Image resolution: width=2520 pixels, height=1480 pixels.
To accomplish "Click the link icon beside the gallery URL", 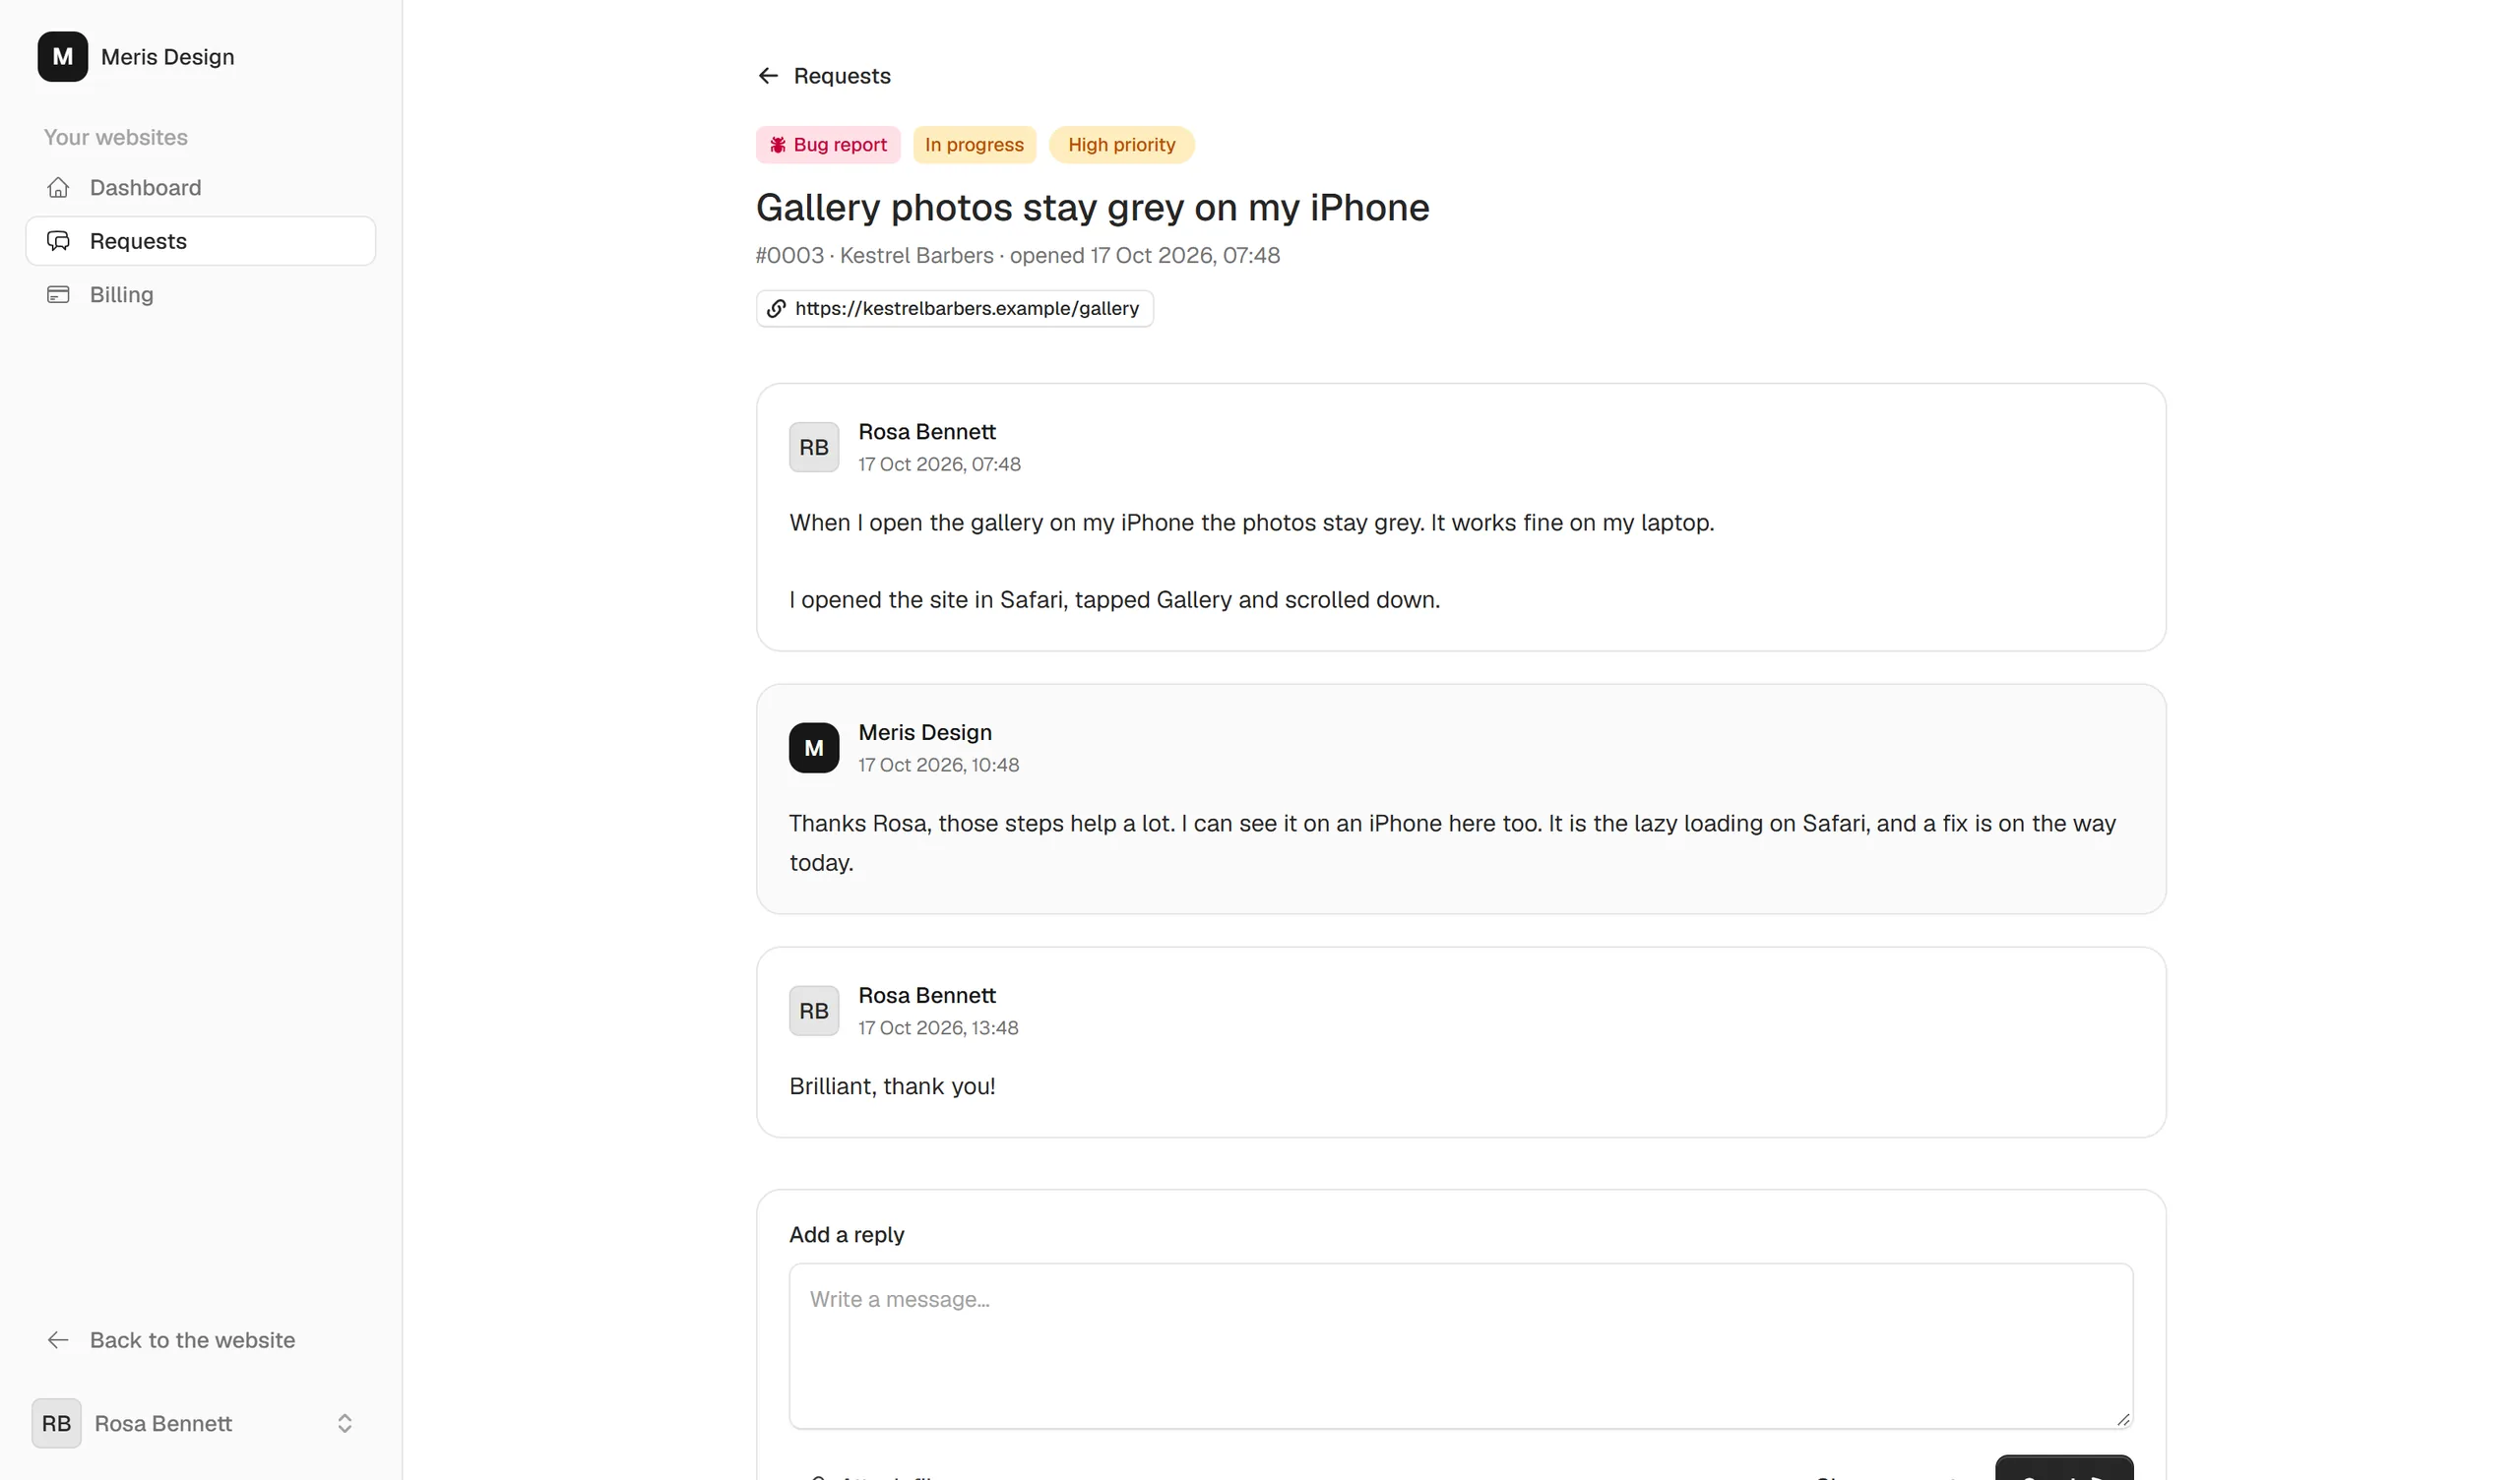I will pyautogui.click(x=776, y=308).
